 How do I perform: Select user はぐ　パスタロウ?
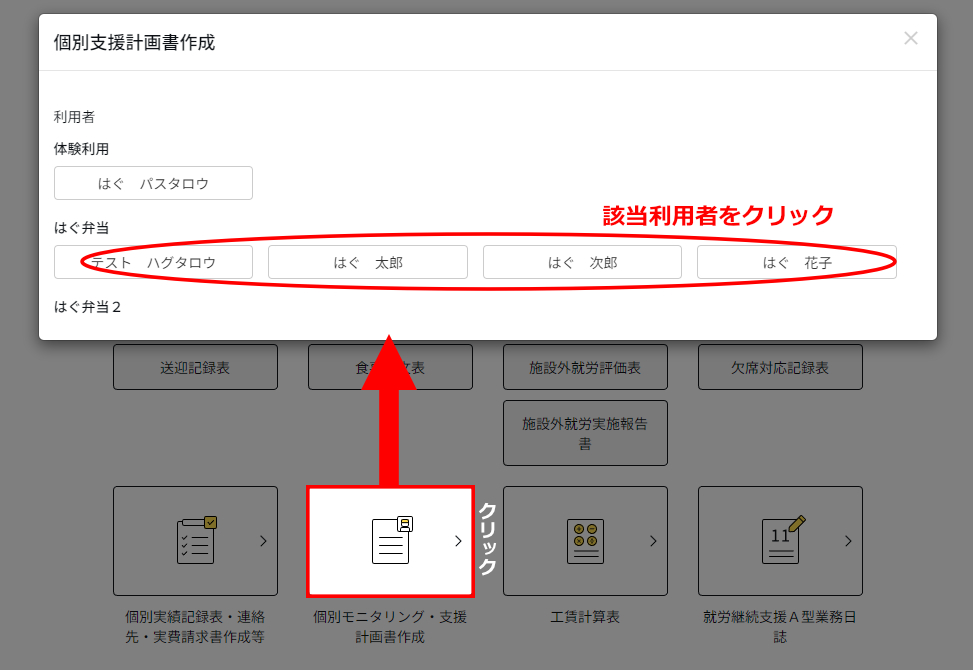[153, 183]
